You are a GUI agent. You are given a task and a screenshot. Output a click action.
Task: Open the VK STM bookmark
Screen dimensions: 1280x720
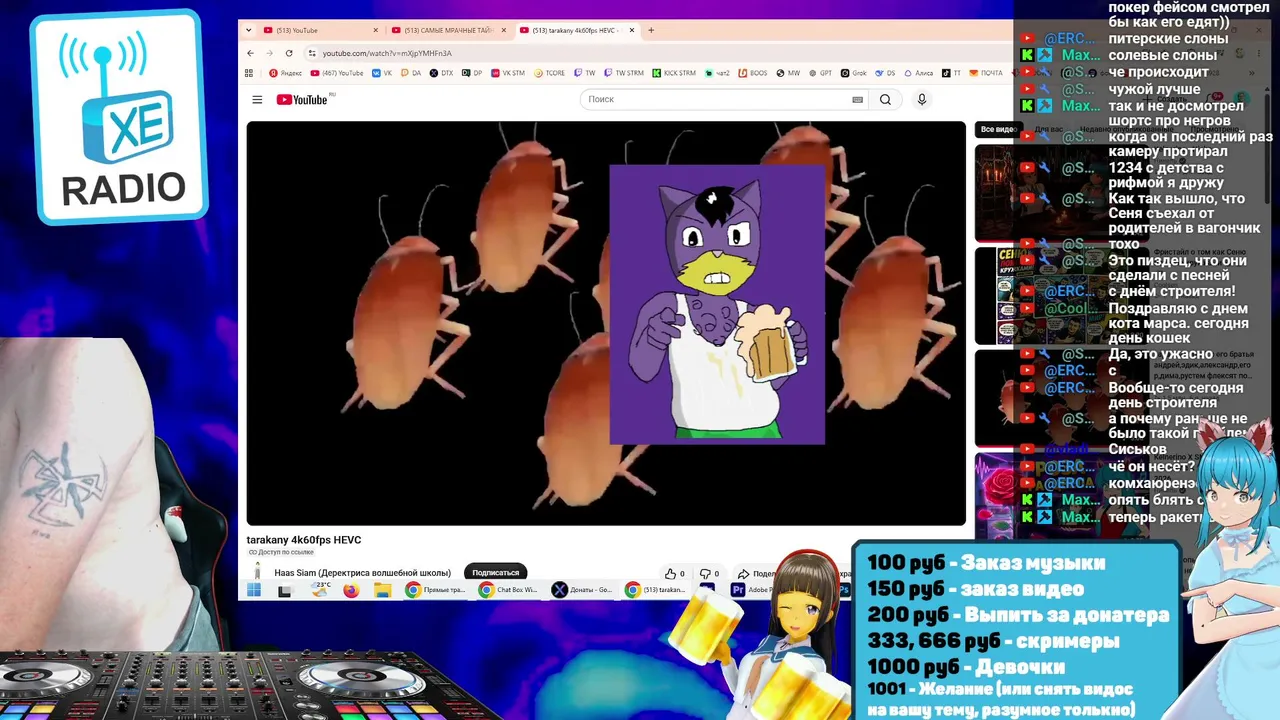point(507,73)
